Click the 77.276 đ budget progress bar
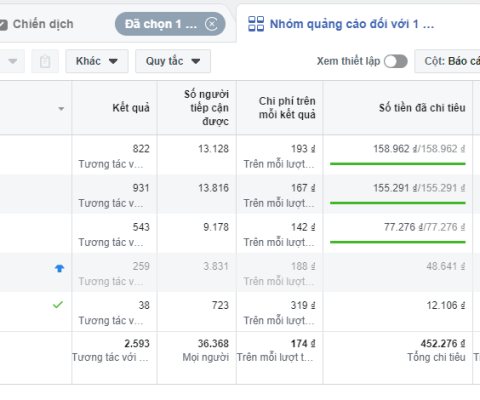Viewport: 480px width, 400px height. (398, 242)
